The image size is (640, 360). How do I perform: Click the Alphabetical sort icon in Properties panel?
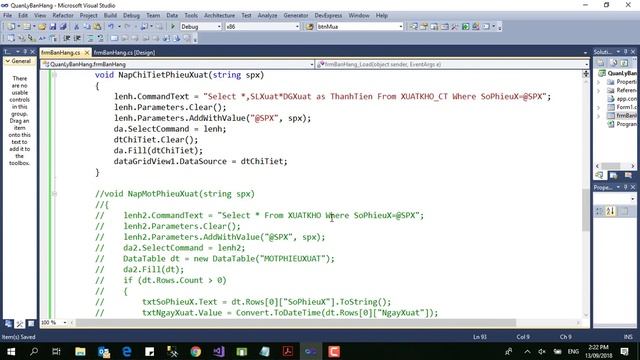611,211
